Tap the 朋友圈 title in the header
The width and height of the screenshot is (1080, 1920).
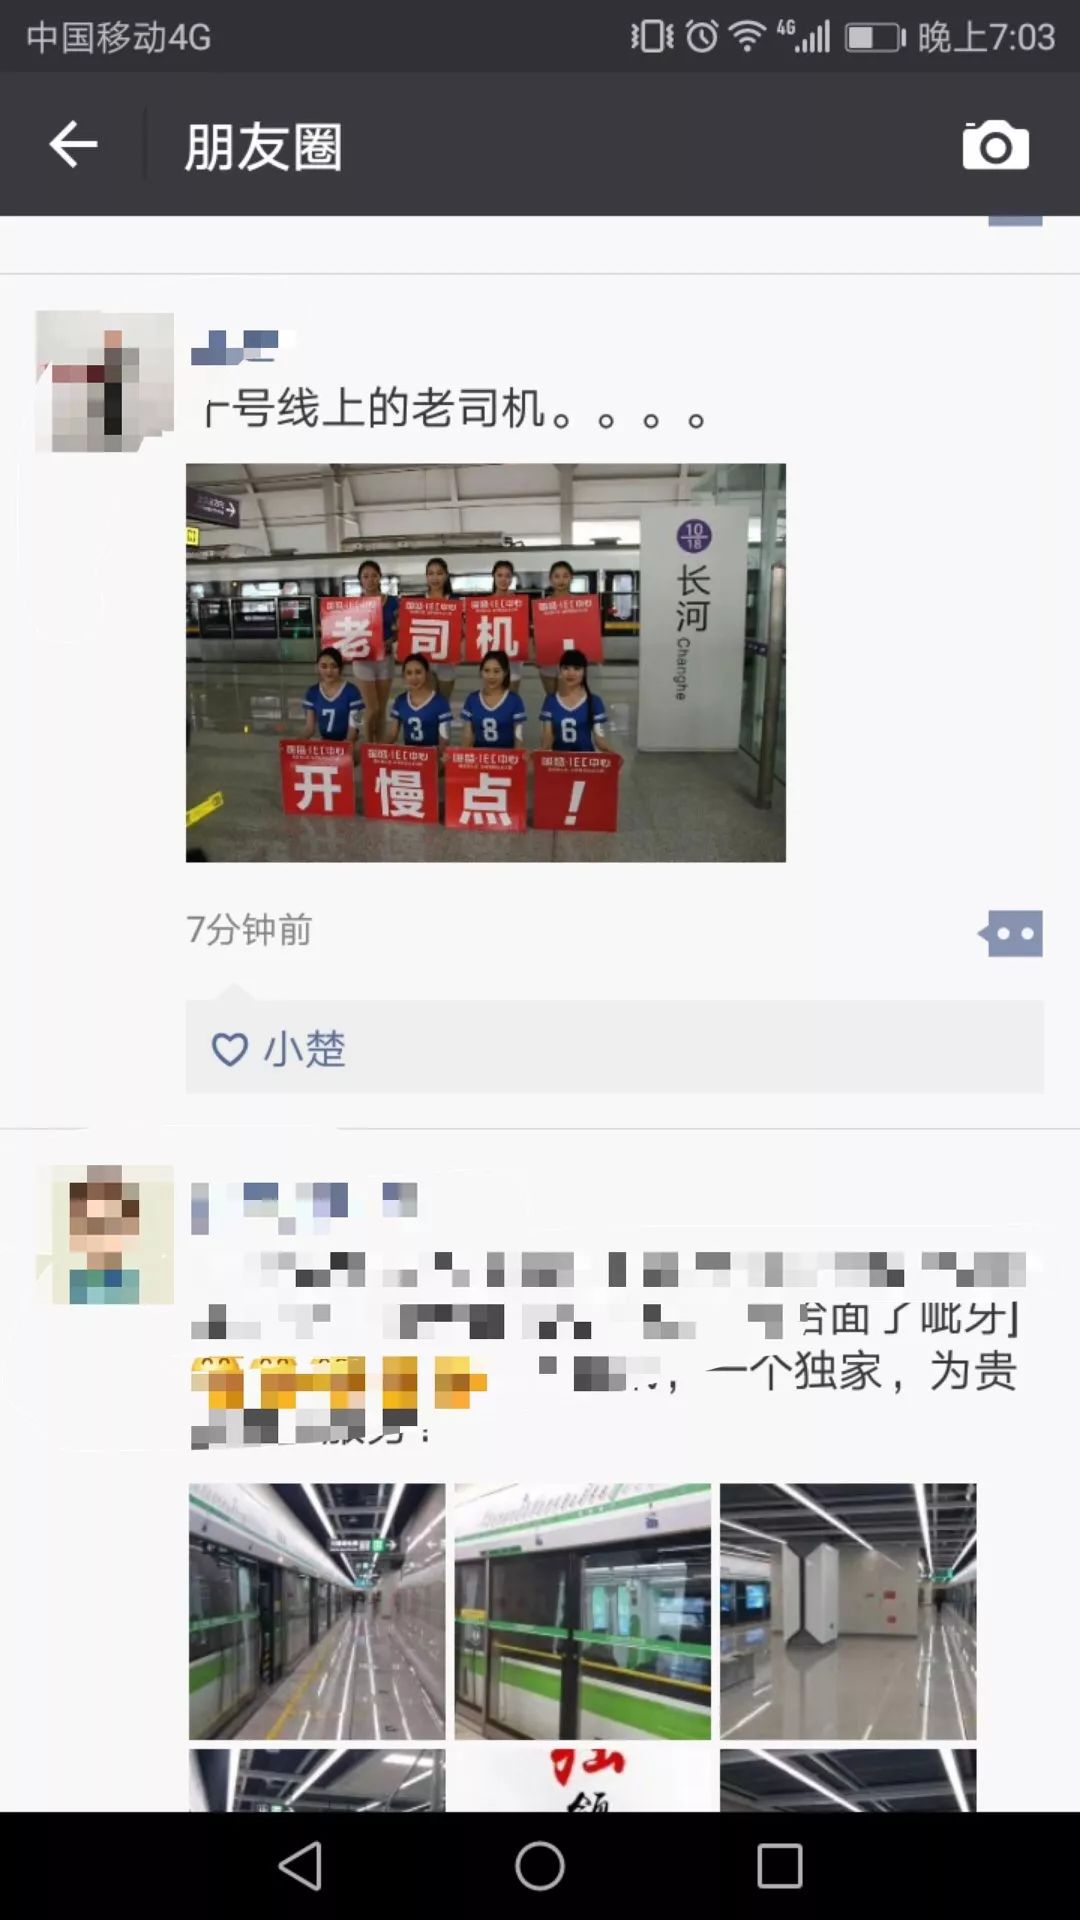(x=263, y=147)
